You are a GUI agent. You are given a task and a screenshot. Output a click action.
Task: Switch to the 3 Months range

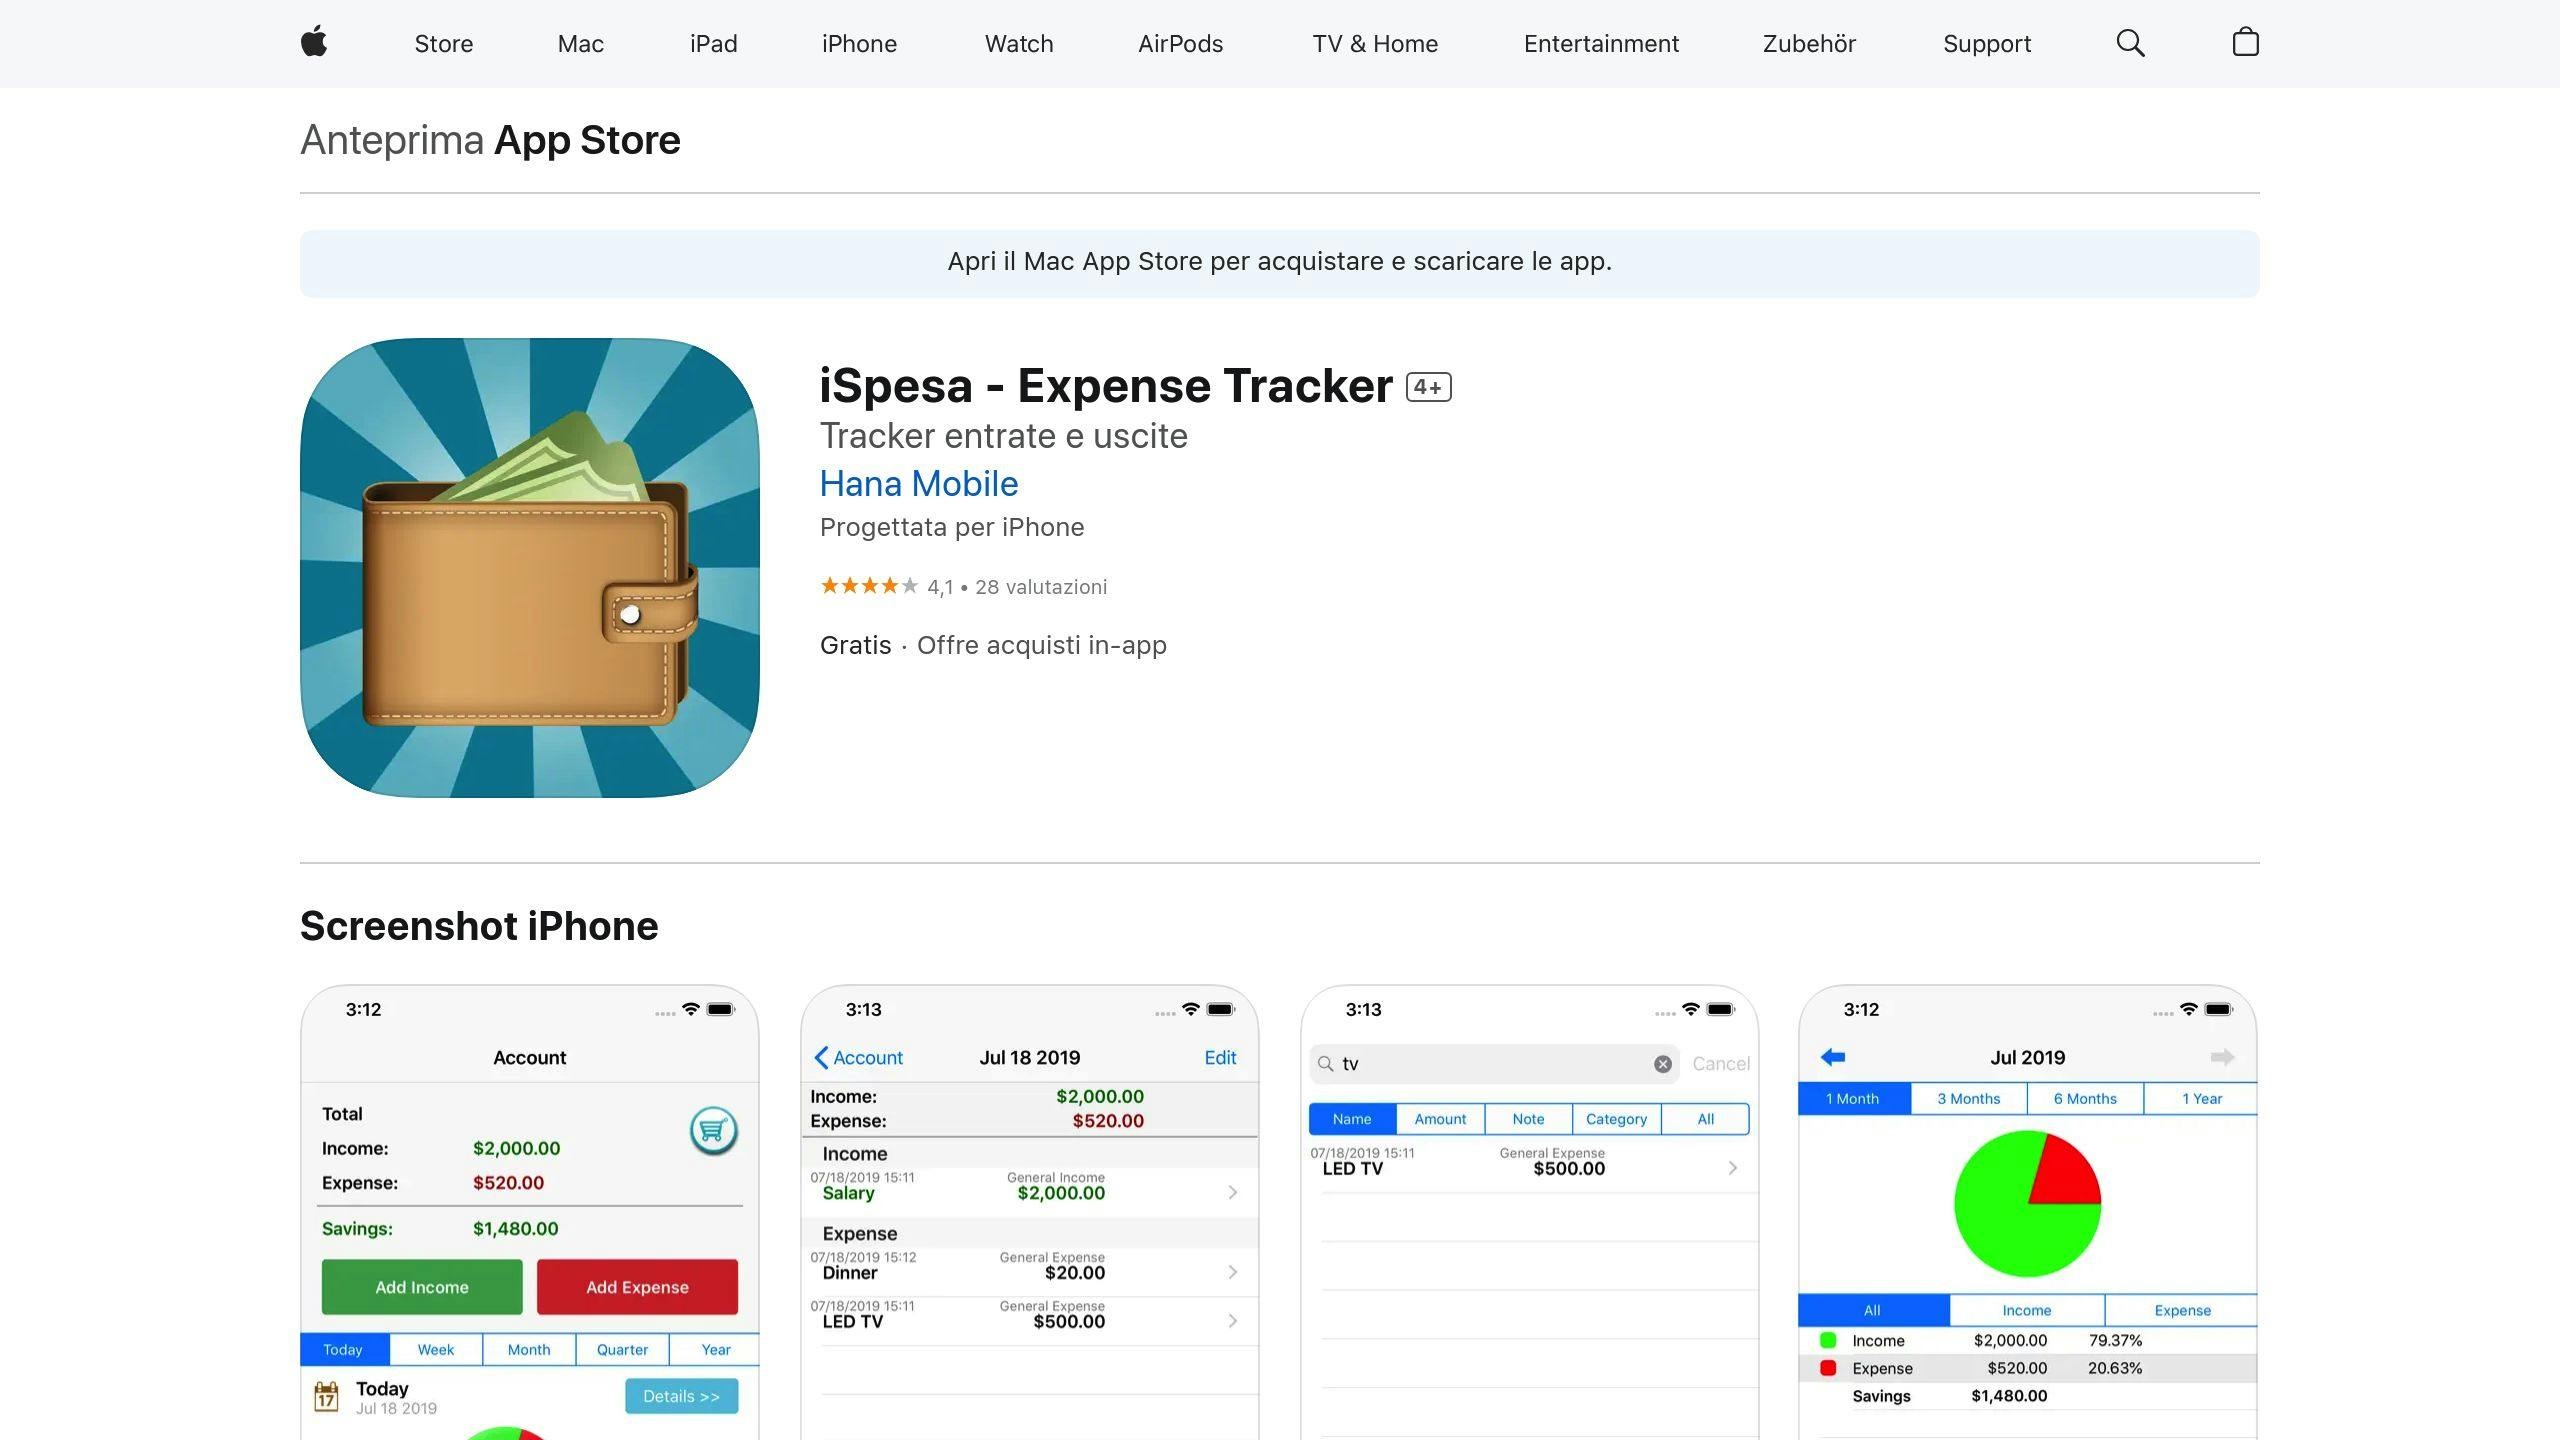click(x=1969, y=1099)
